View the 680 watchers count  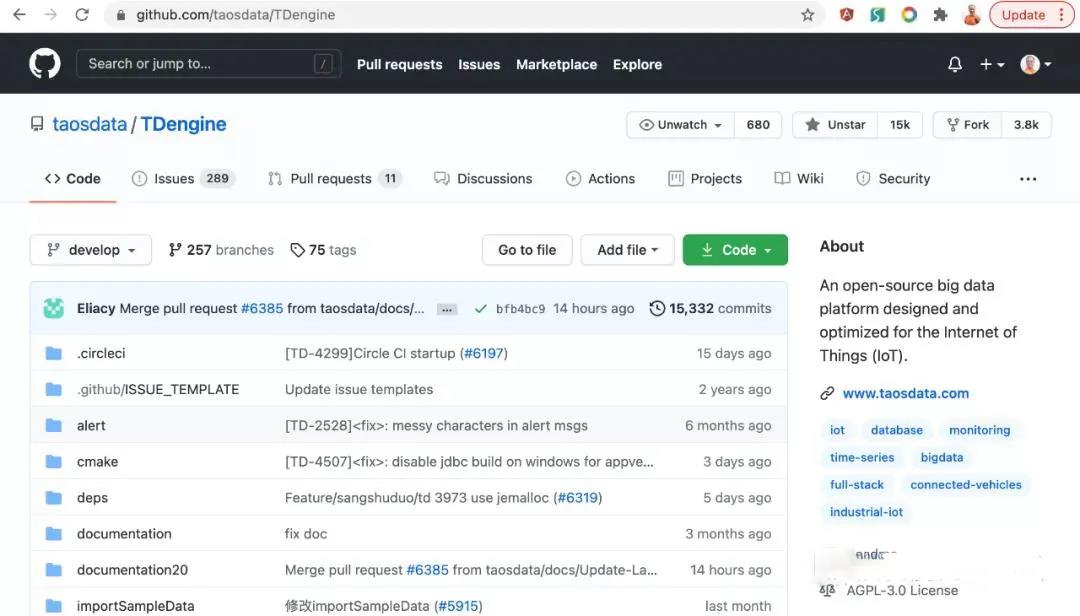tap(758, 125)
